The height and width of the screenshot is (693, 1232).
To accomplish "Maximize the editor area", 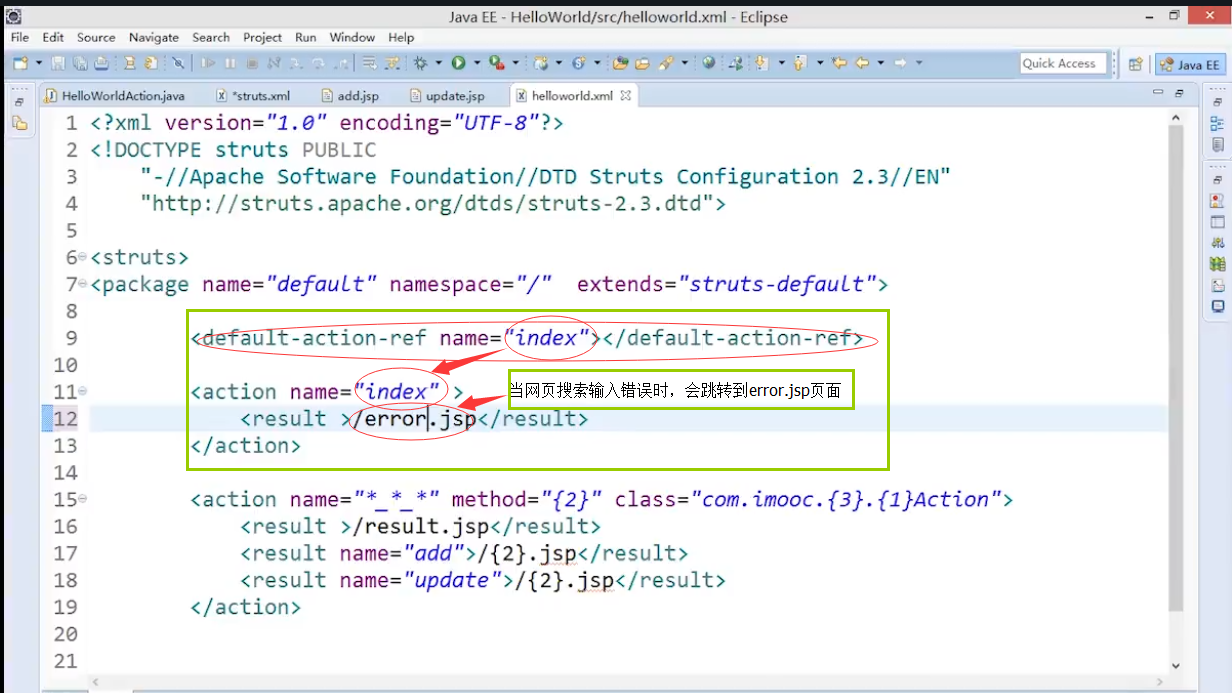I will 1179,93.
